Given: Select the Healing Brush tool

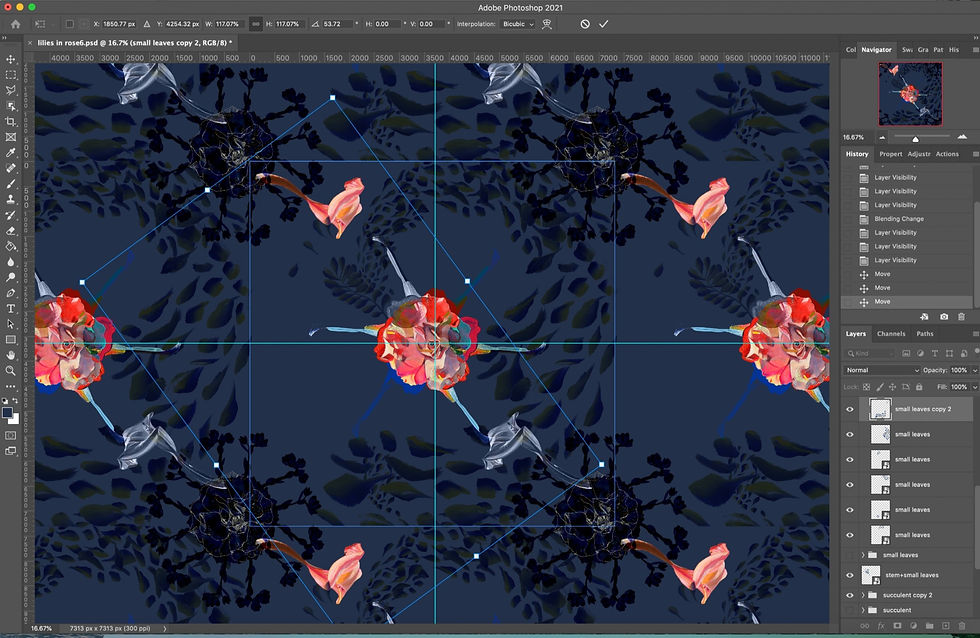Looking at the screenshot, I should coord(11,169).
